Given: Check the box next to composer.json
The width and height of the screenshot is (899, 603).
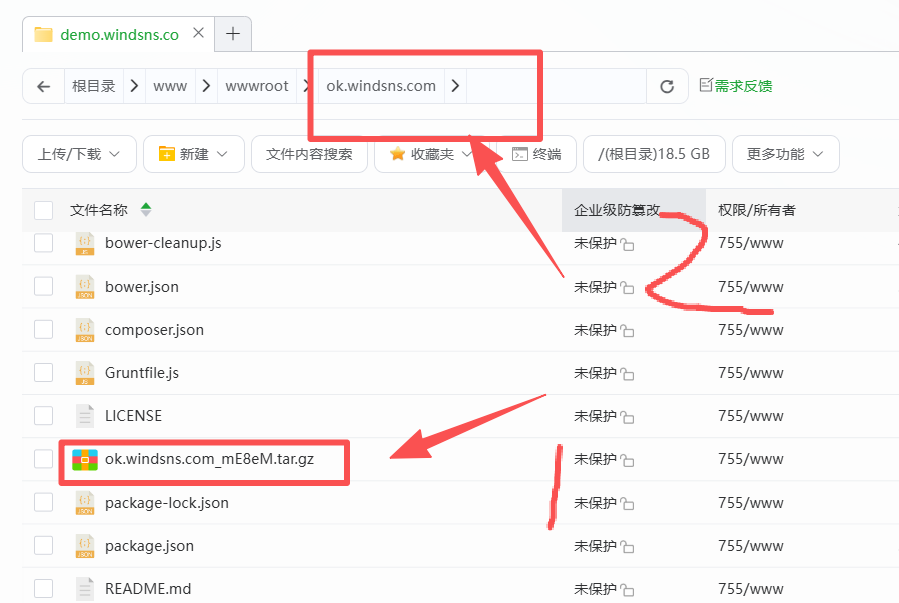Looking at the screenshot, I should (x=43, y=330).
